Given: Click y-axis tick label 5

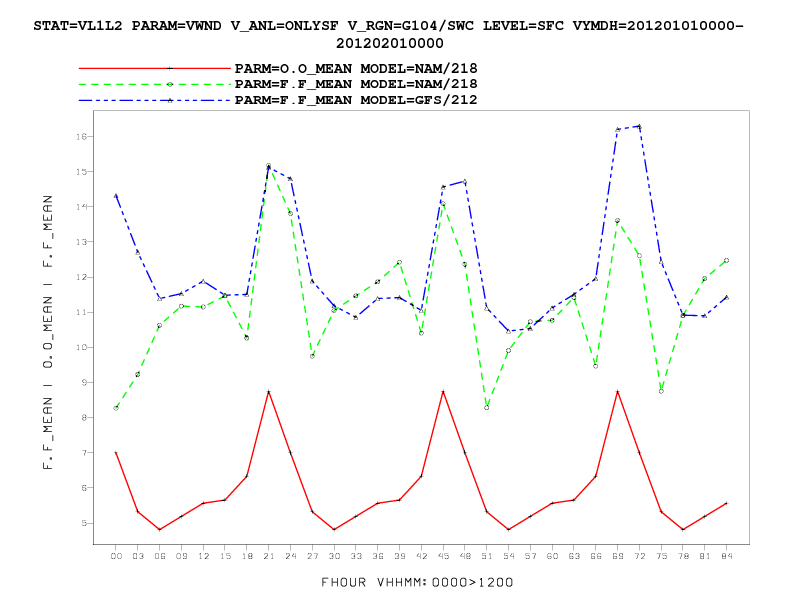Looking at the screenshot, I should 84,523.
